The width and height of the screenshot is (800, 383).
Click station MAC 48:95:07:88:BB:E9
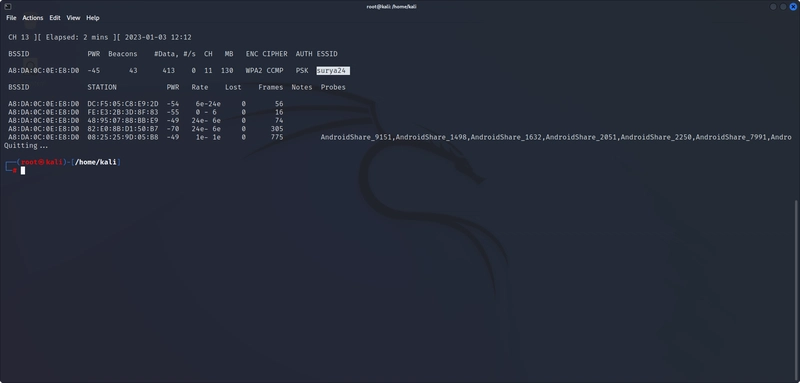(123, 120)
